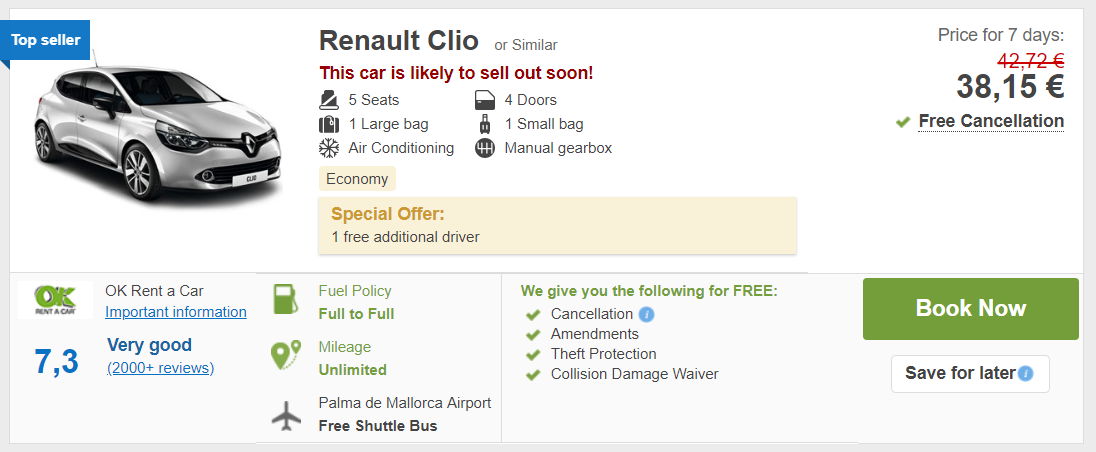Click the Free Cancellation link
Viewport: 1096px width, 452px height.
(x=991, y=121)
